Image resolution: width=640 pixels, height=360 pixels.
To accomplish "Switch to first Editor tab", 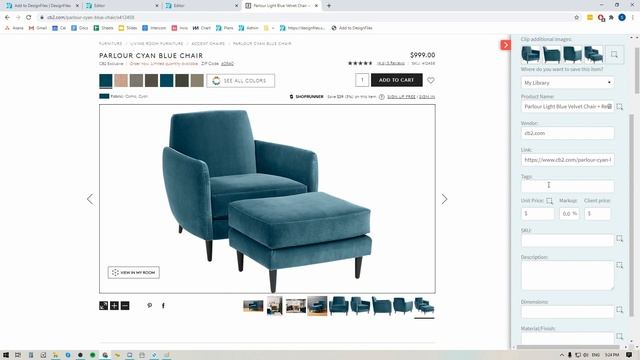I will pyautogui.click(x=122, y=6).
